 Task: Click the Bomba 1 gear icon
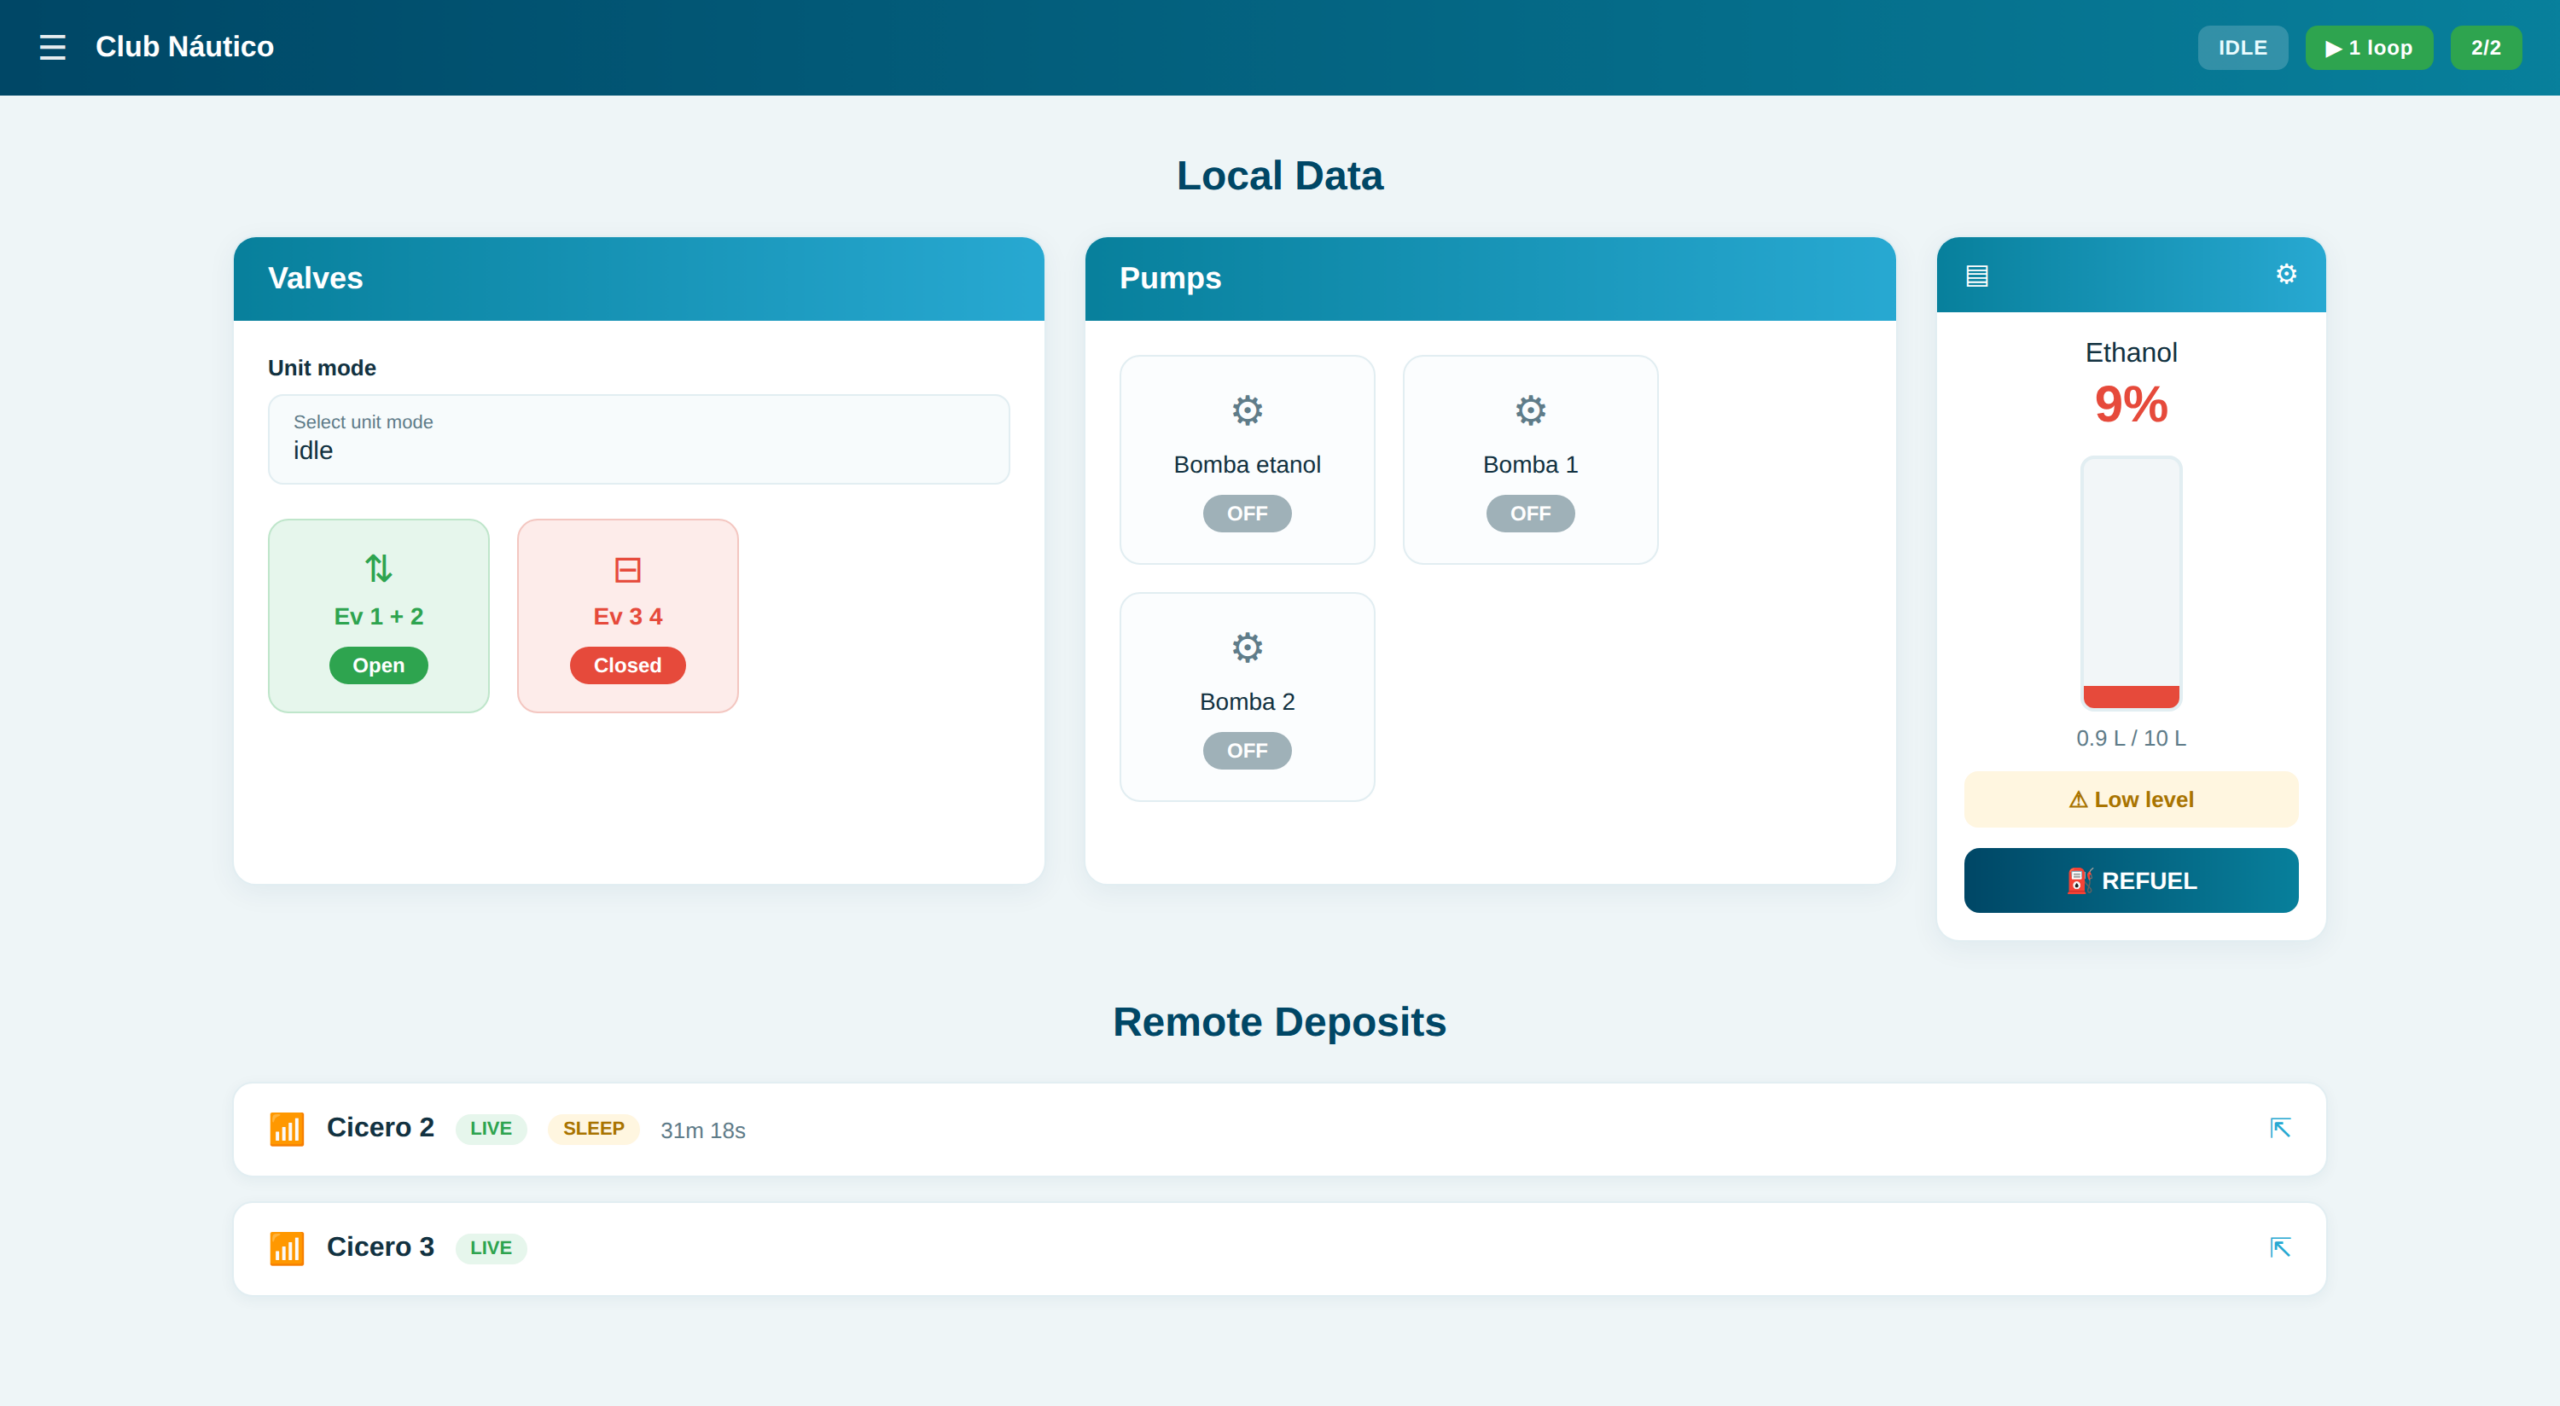point(1530,410)
